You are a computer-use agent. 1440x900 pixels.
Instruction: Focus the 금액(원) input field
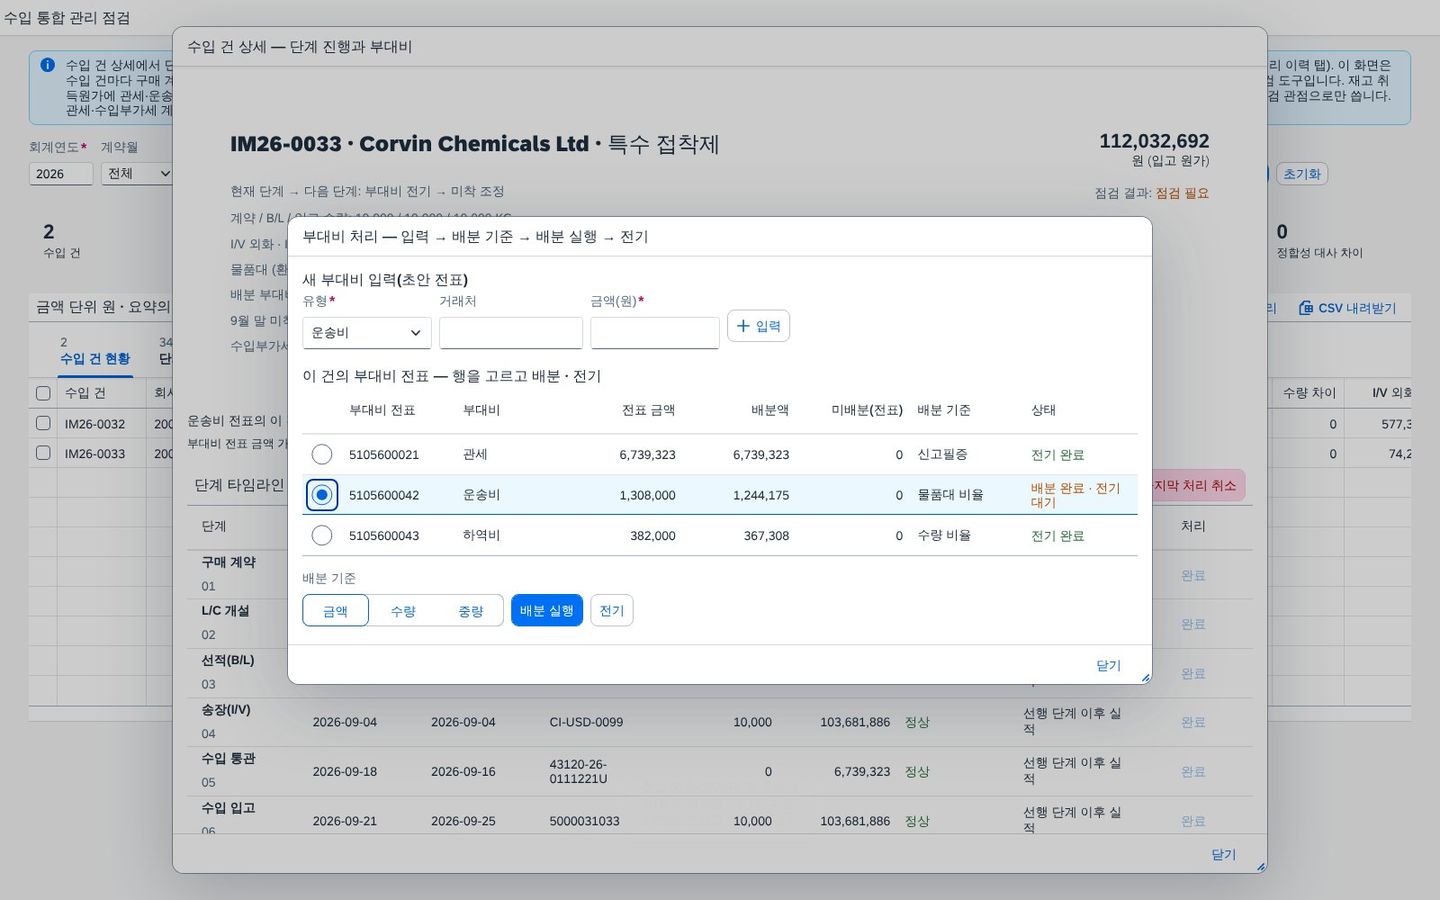point(655,333)
